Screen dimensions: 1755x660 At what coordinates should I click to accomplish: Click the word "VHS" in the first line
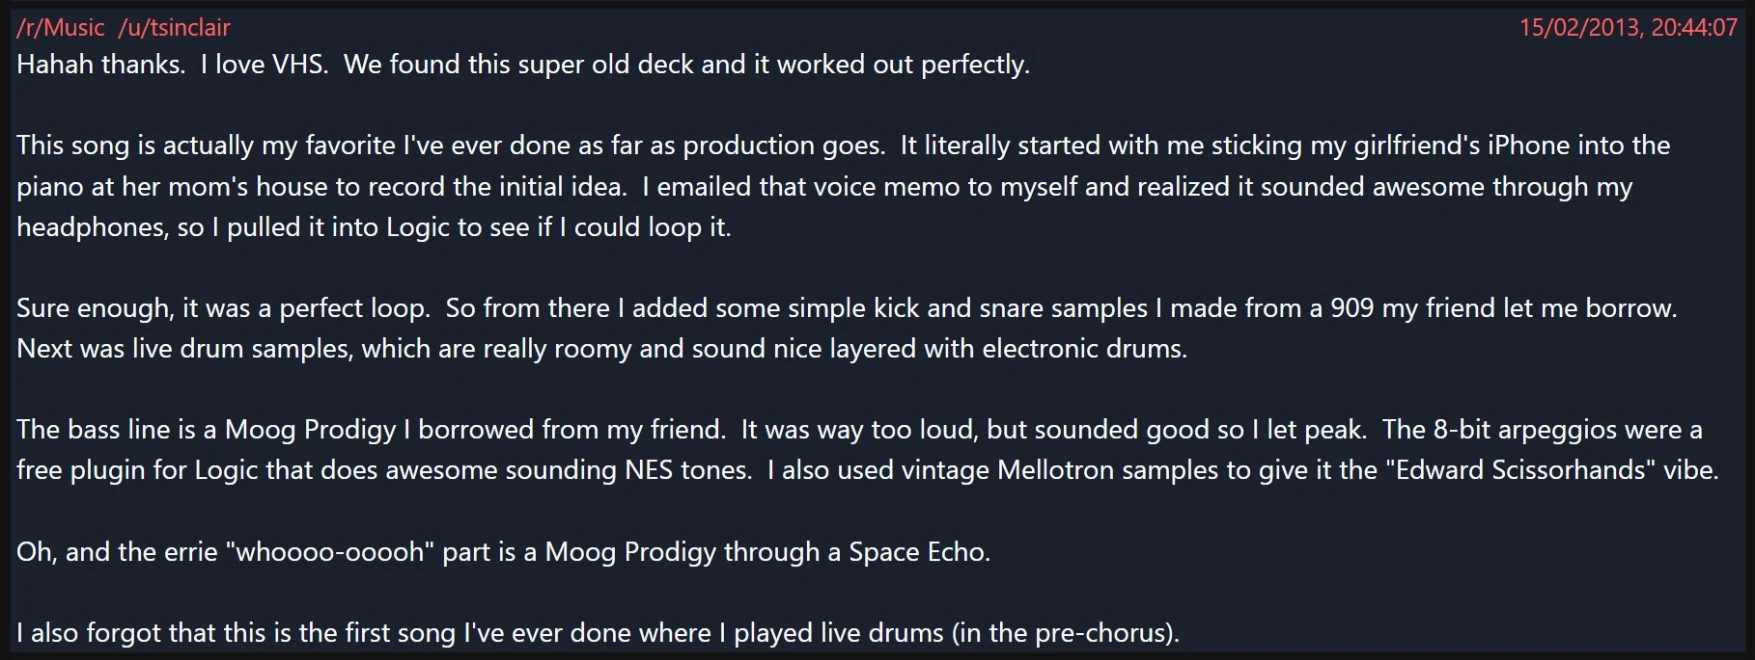point(299,65)
